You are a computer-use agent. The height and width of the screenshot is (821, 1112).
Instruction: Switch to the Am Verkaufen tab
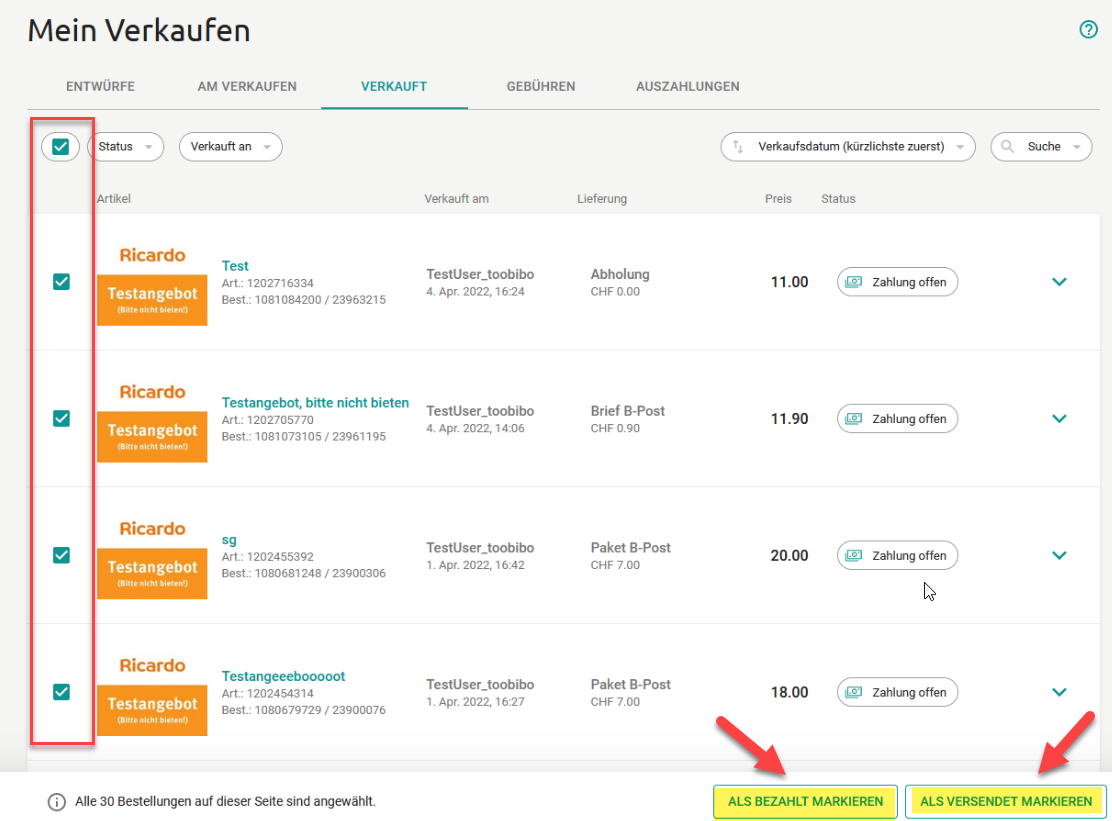click(247, 86)
